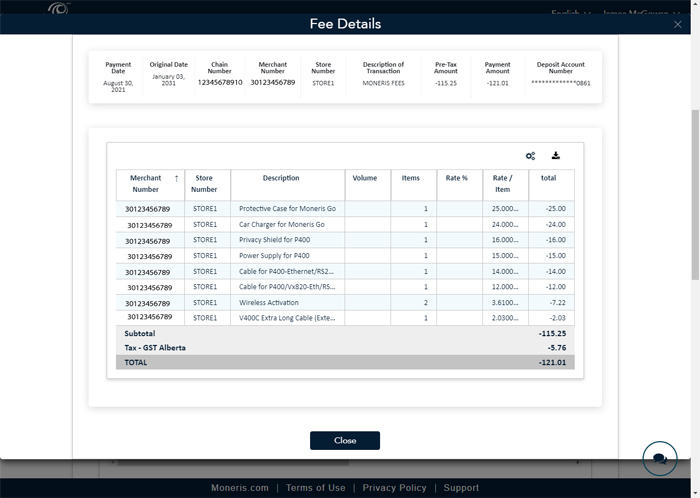
Task: Click Pre-Tax Amount -115.25 summary value
Action: [446, 83]
